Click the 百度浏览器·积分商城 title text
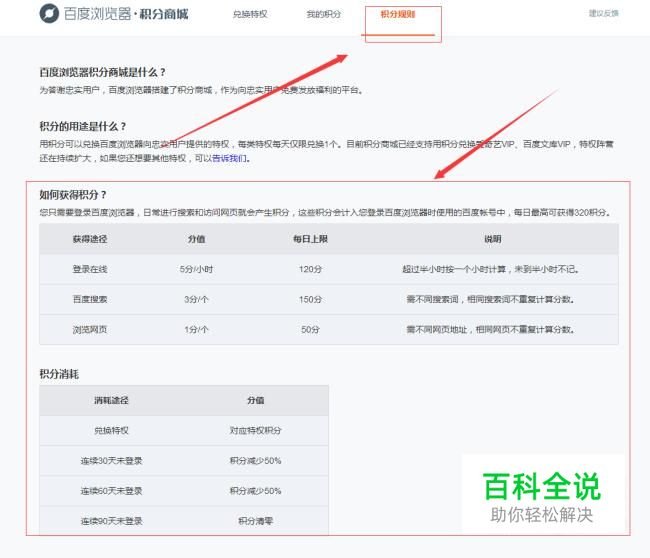The image size is (650, 558). pos(126,14)
